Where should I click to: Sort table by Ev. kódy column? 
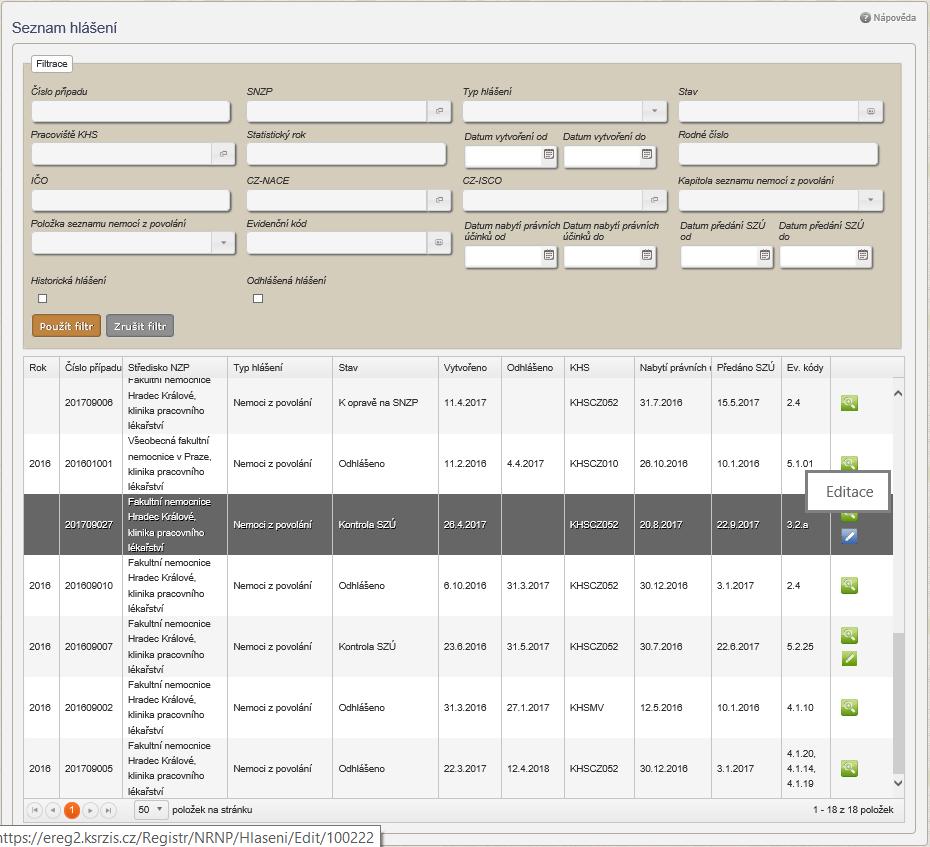(x=805, y=368)
